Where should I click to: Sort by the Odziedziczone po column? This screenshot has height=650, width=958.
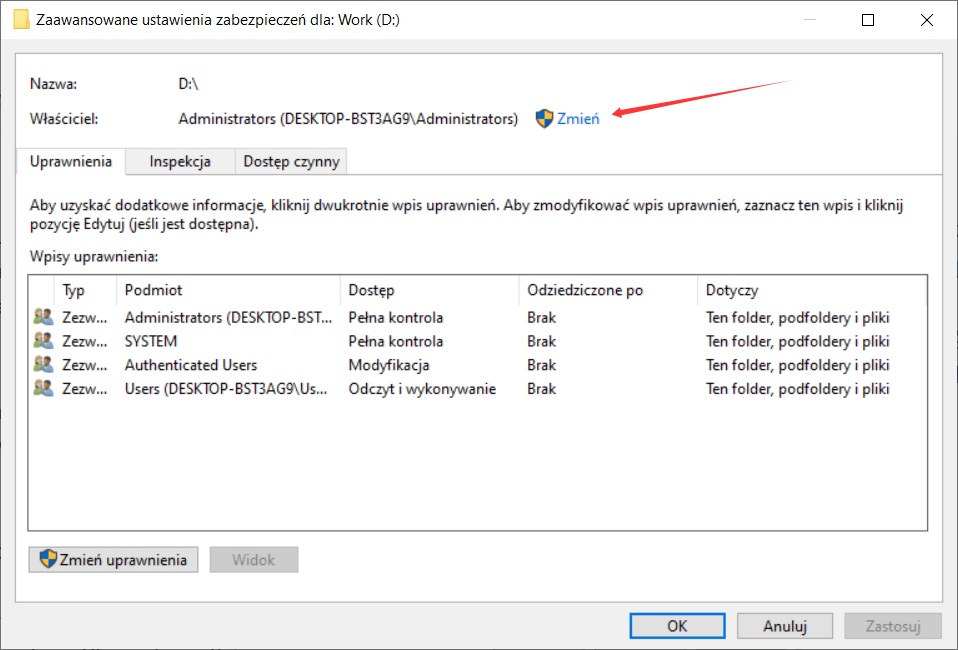(x=584, y=291)
